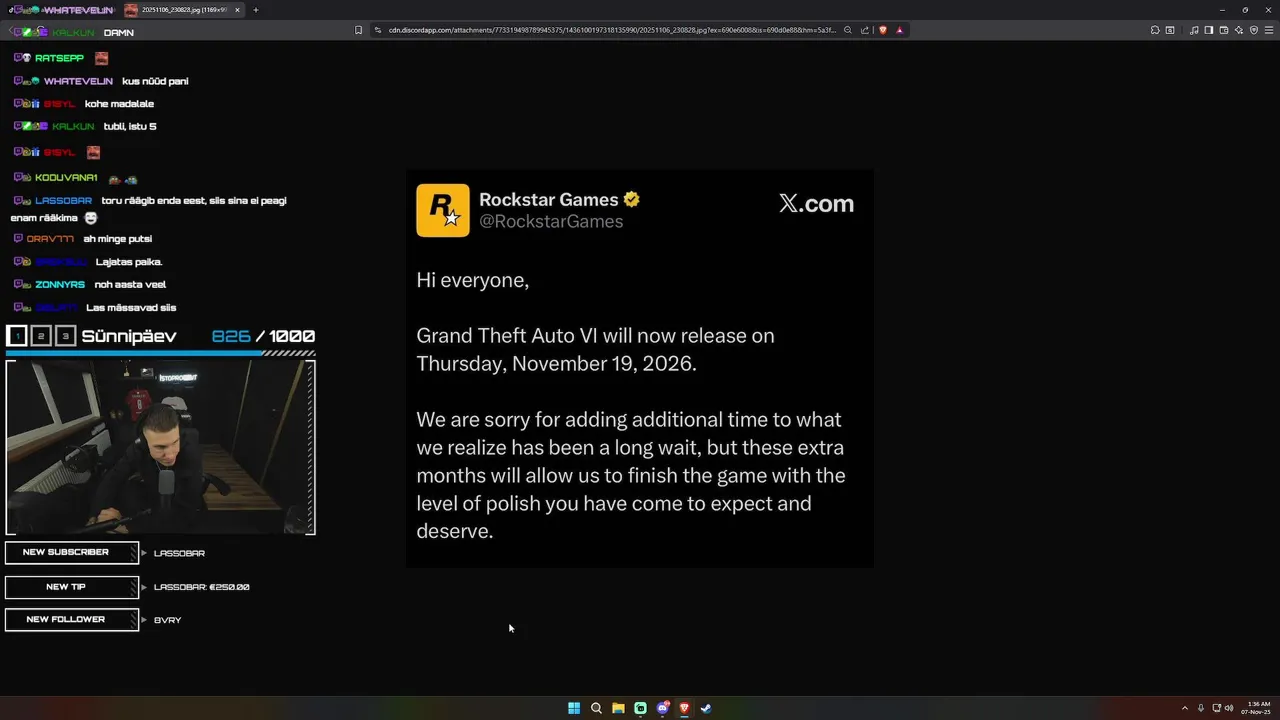Image resolution: width=1280 pixels, height=720 pixels.
Task: Share this page via address bar icon
Action: [x=865, y=30]
